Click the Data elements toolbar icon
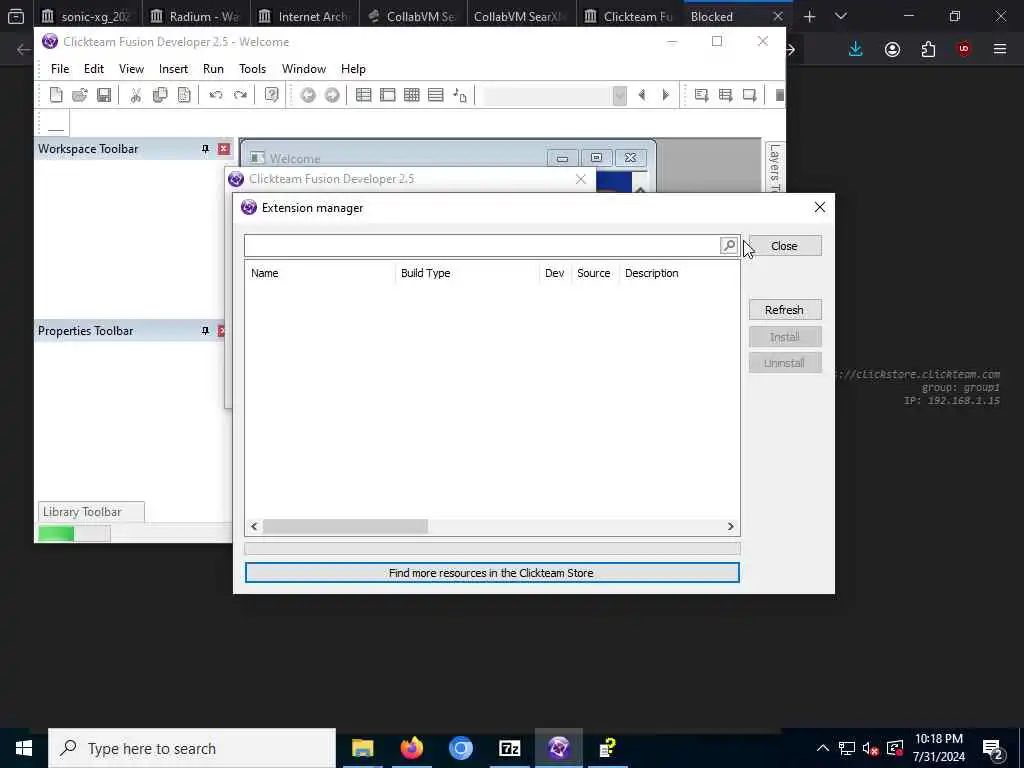 coord(460,95)
